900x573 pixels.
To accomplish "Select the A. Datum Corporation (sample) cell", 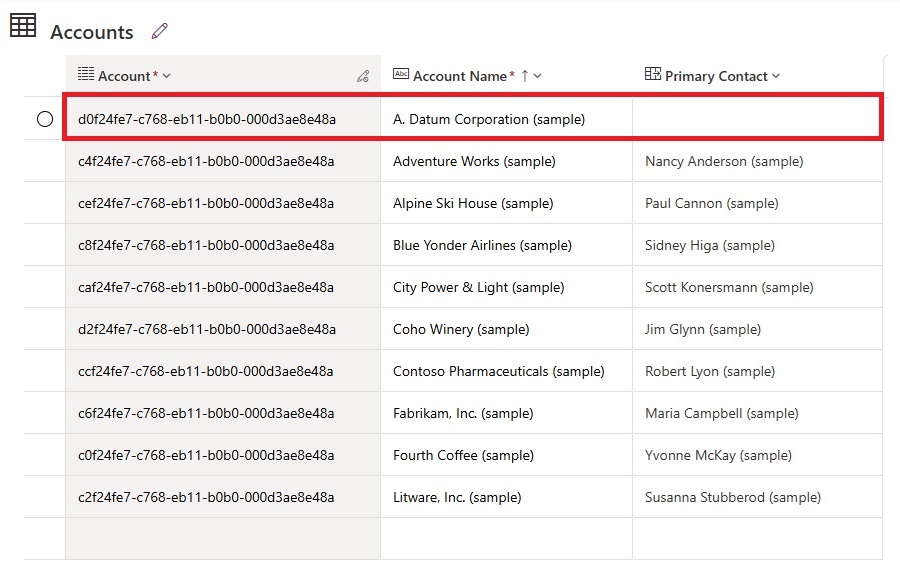I will (506, 119).
